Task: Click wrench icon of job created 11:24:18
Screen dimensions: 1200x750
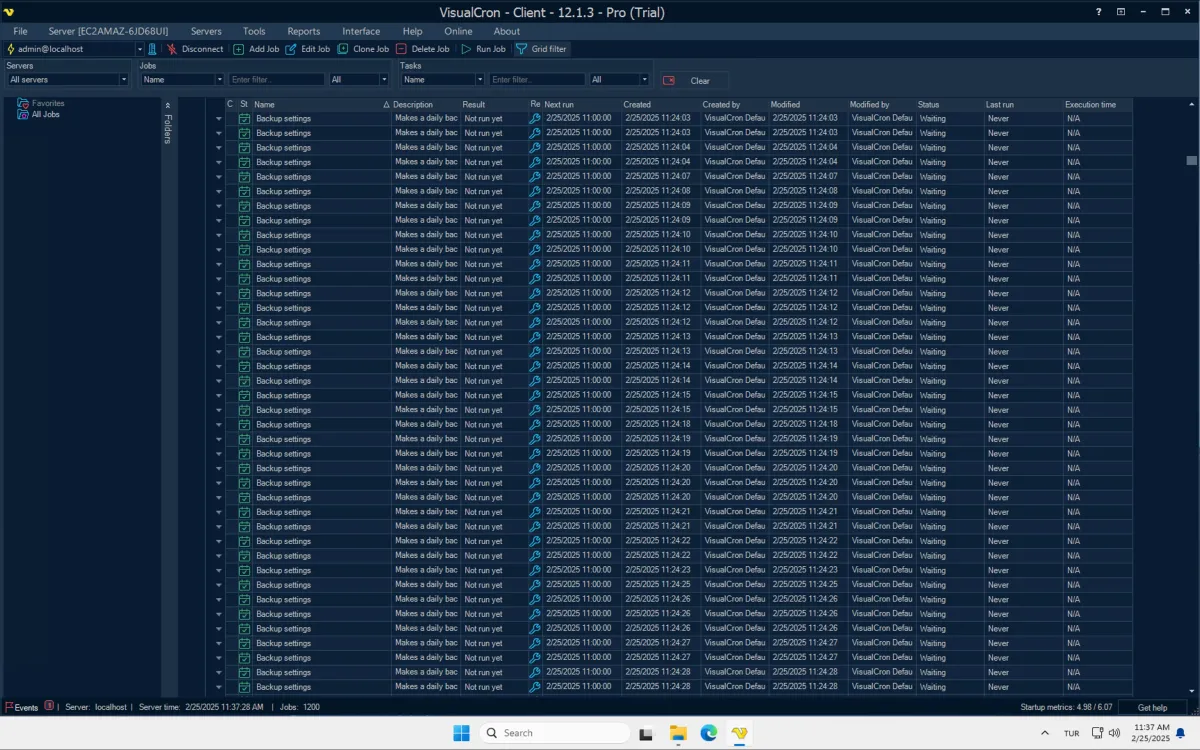Action: point(535,424)
